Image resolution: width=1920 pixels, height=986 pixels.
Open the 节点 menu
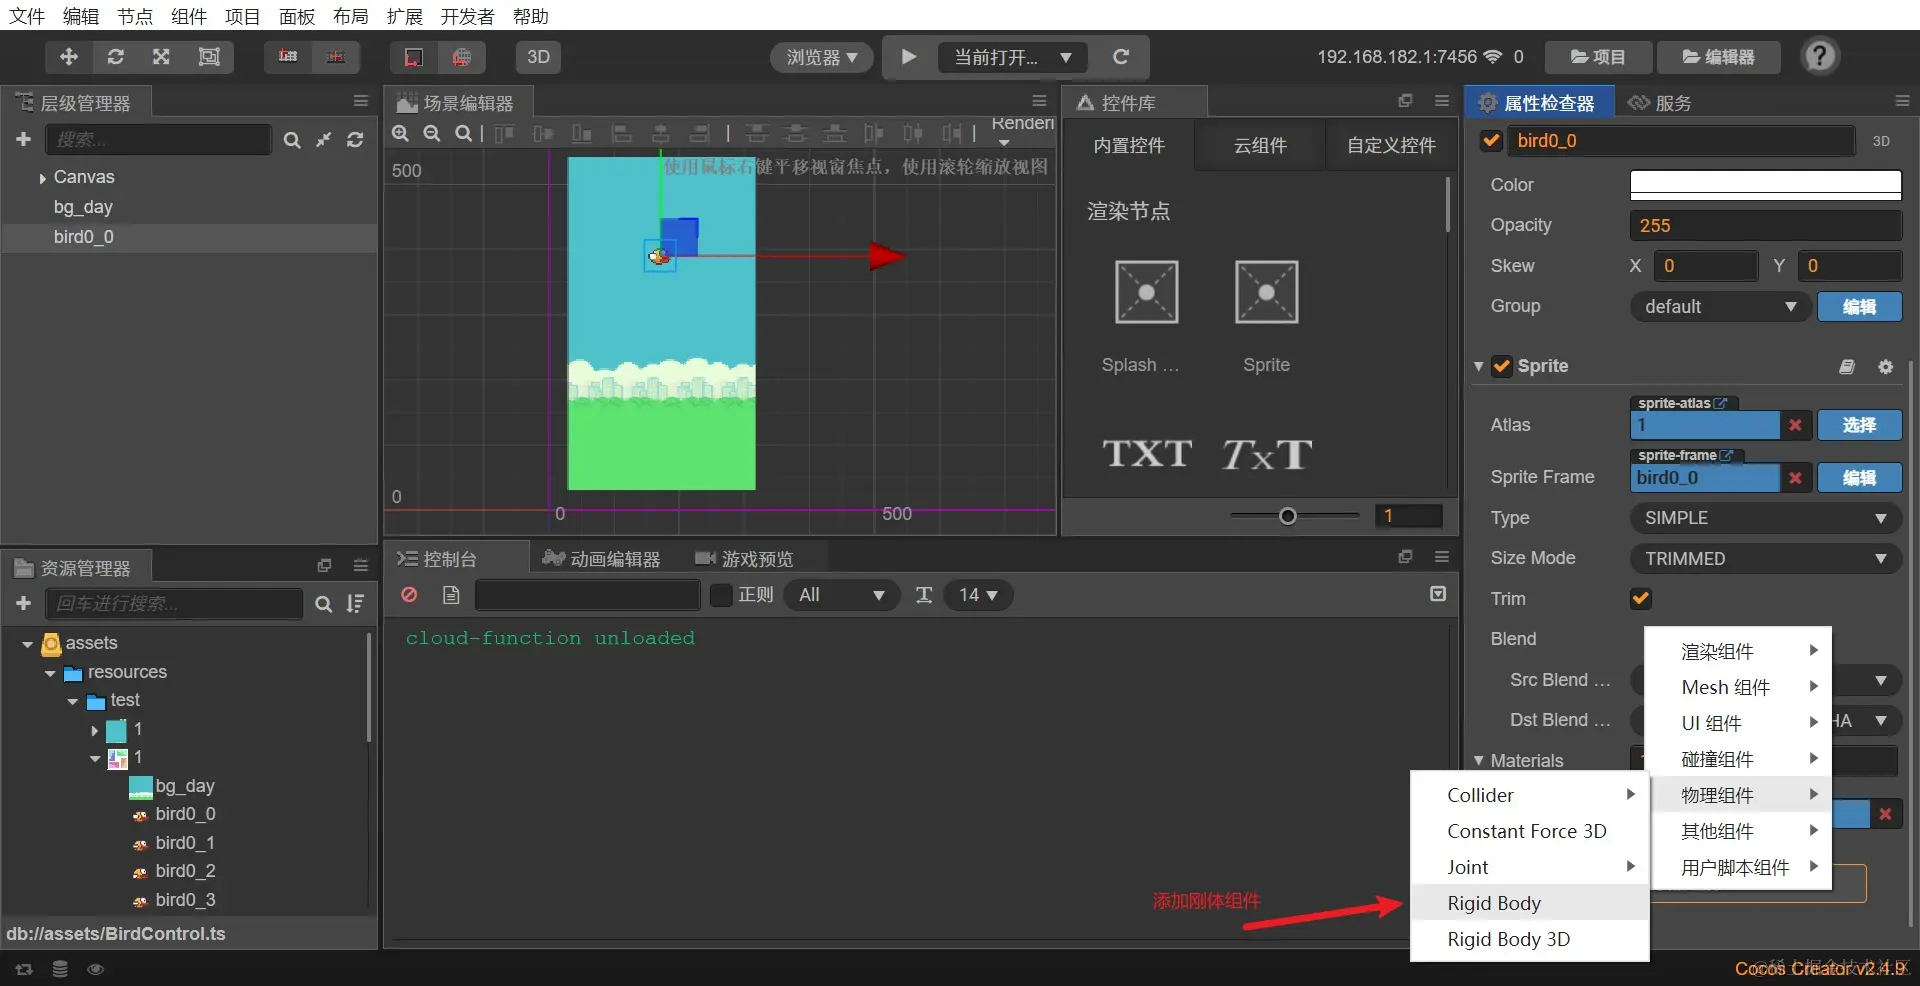point(135,16)
